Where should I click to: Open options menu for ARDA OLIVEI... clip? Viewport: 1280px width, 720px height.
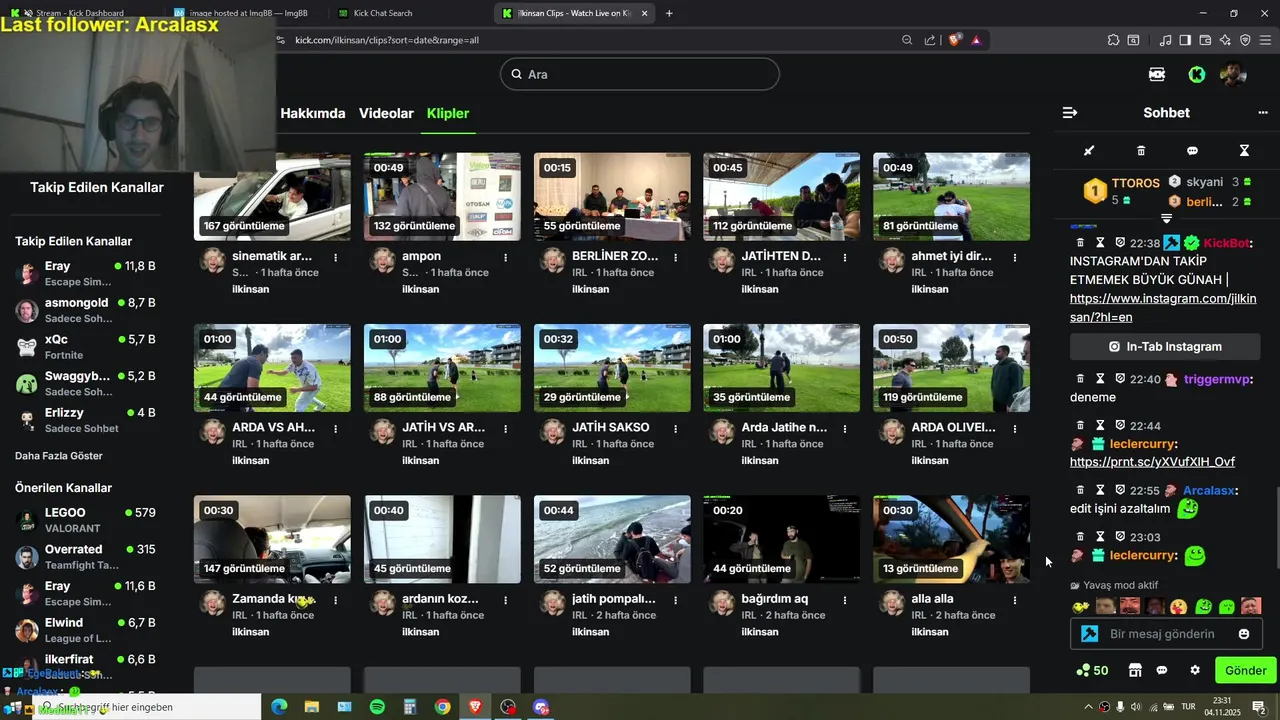(1015, 429)
